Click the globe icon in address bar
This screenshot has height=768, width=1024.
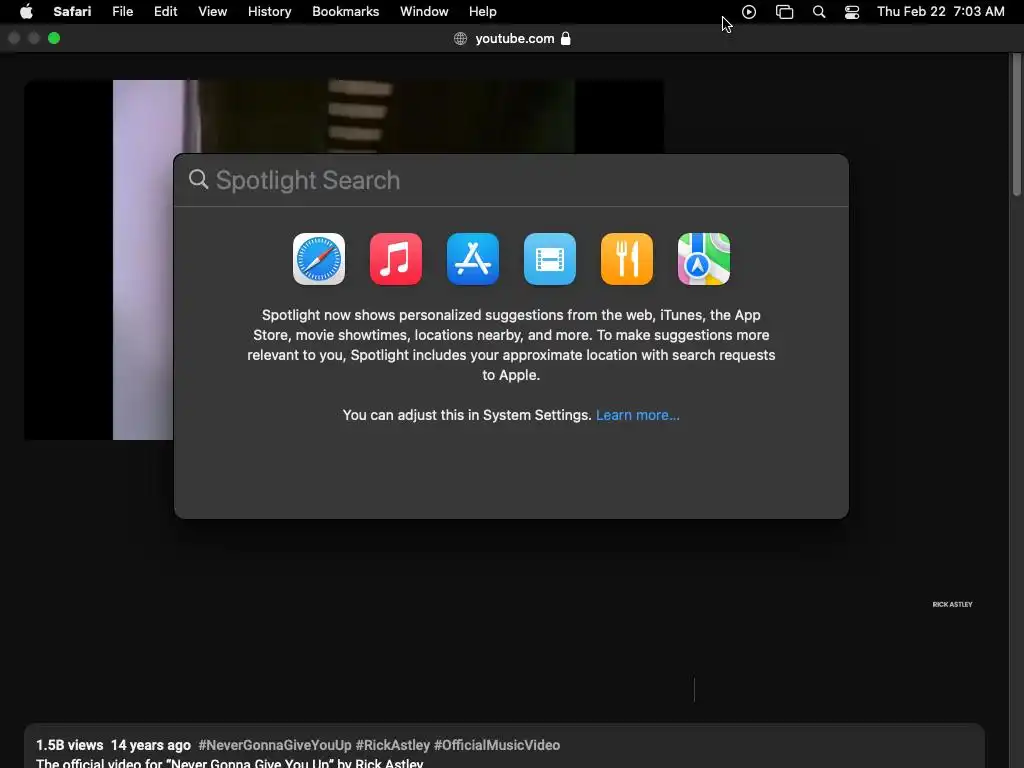[x=460, y=39]
